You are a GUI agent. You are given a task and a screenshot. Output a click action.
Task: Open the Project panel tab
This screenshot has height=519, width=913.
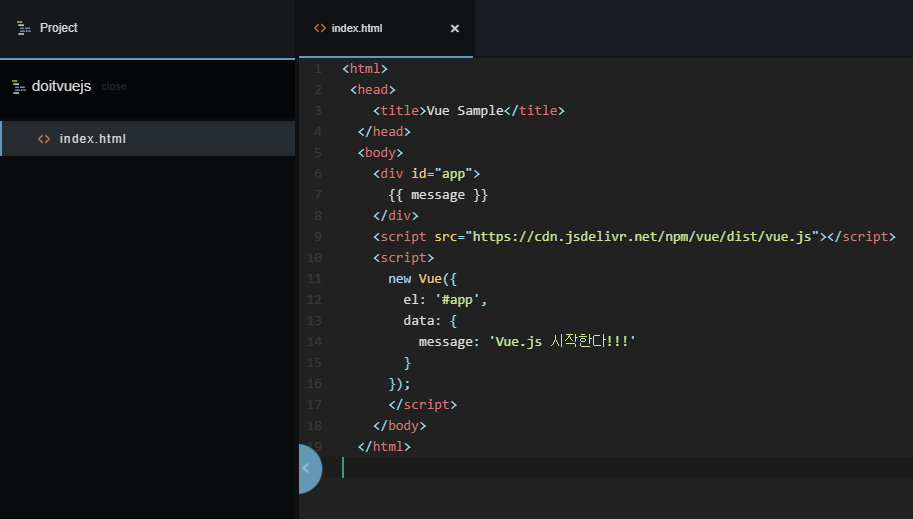click(147, 28)
